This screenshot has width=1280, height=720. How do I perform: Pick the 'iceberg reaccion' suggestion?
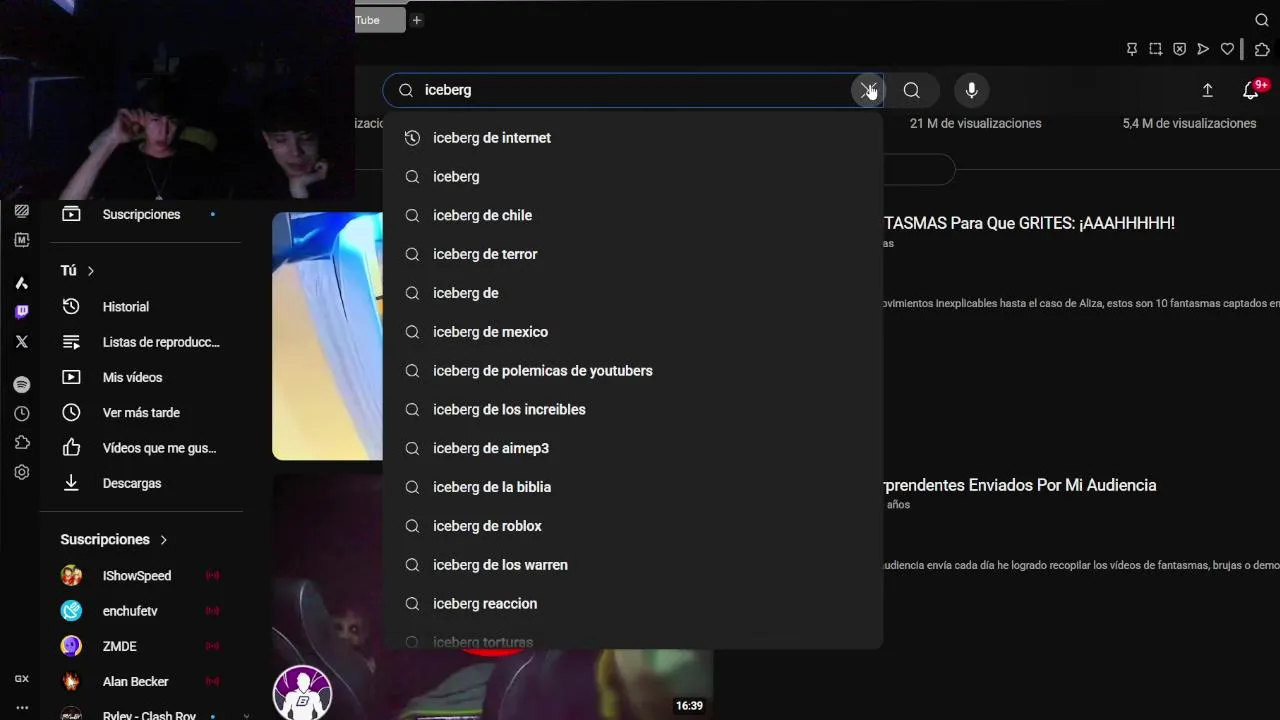pyautogui.click(x=632, y=604)
